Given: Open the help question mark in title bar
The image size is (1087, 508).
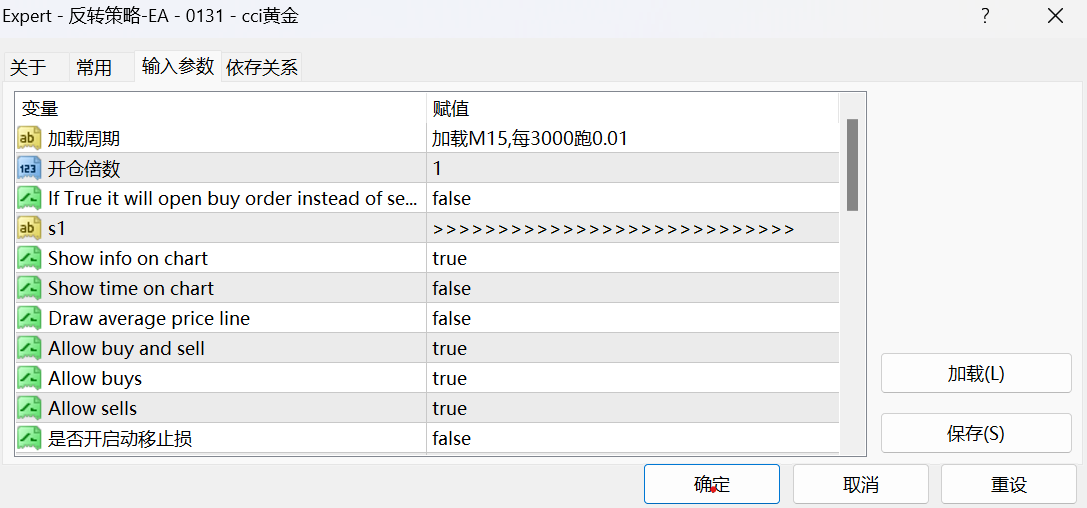Looking at the screenshot, I should tap(985, 16).
